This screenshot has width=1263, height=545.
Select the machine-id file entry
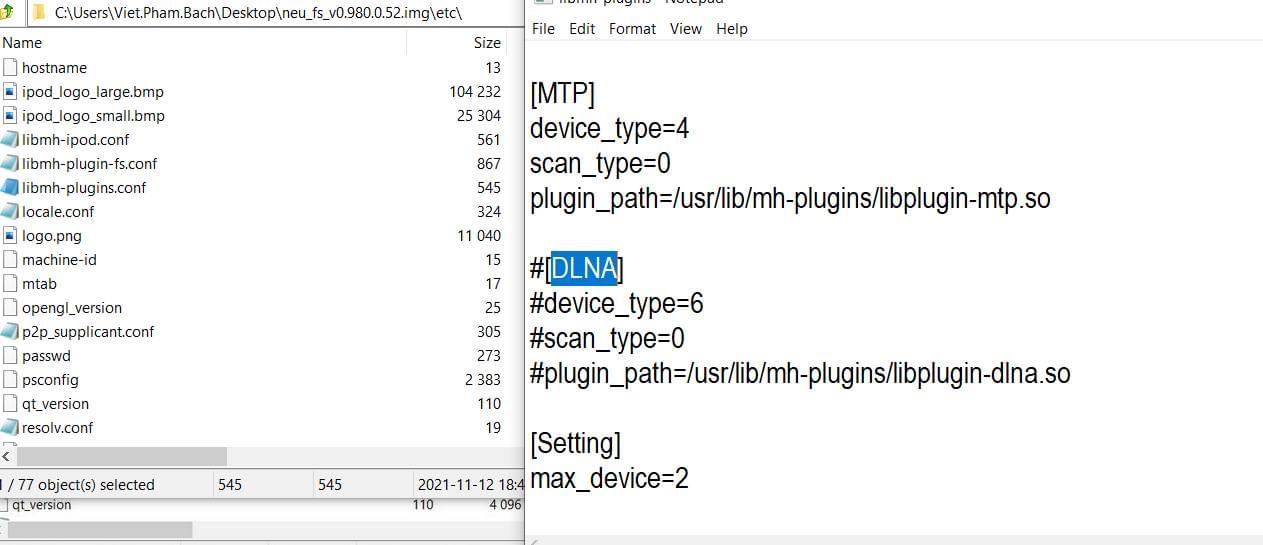58,260
